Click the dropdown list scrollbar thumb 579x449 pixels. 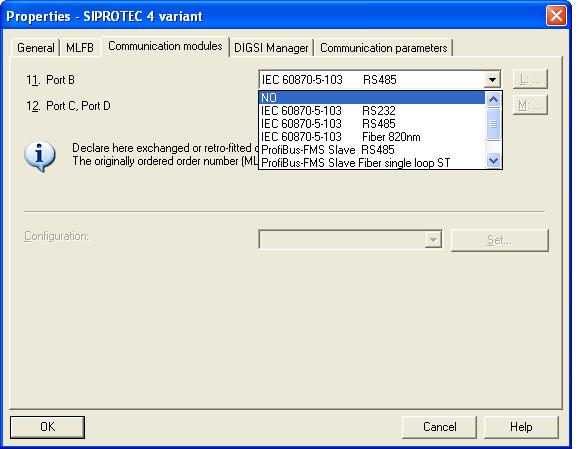tap(494, 124)
